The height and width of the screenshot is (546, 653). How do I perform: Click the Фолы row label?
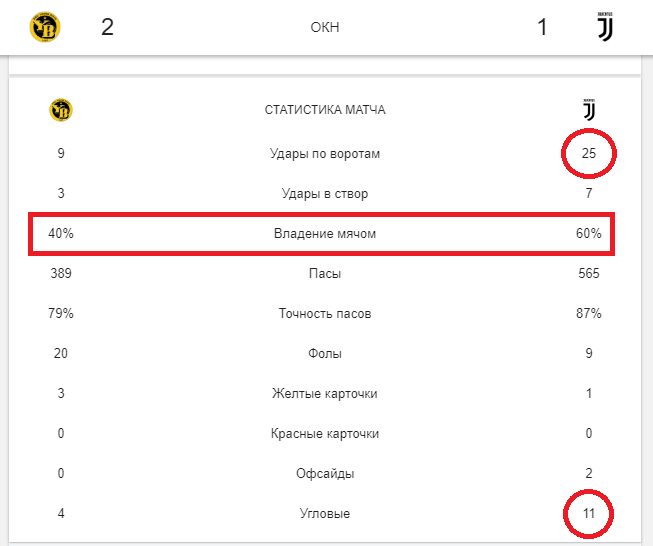click(325, 353)
